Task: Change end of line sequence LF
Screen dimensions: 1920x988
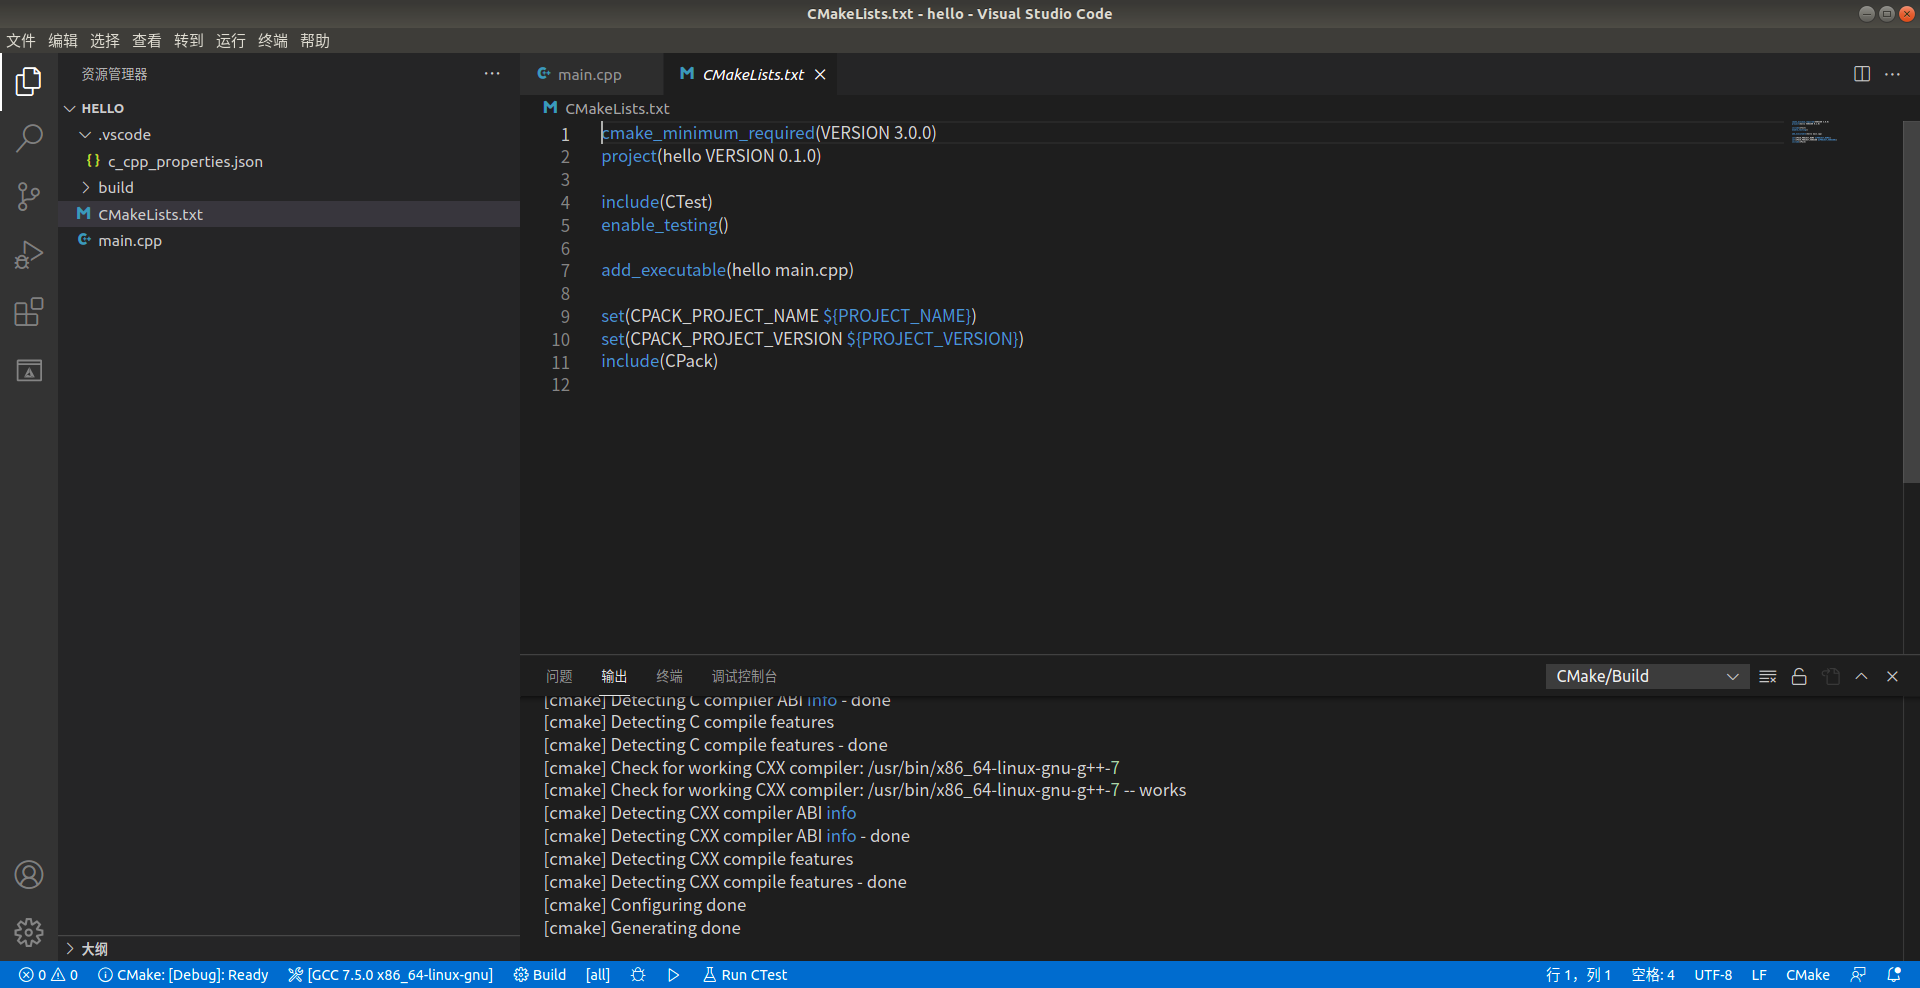Action: tap(1759, 975)
